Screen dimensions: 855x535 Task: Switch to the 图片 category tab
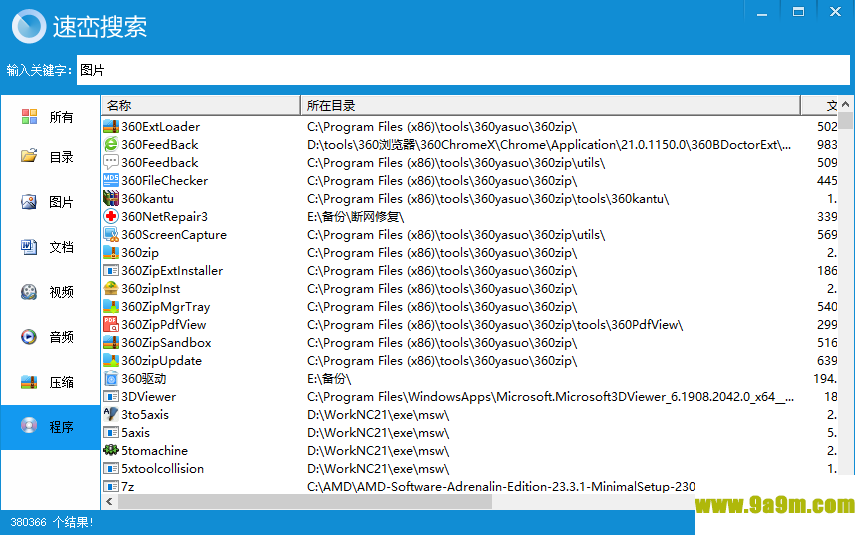point(50,202)
